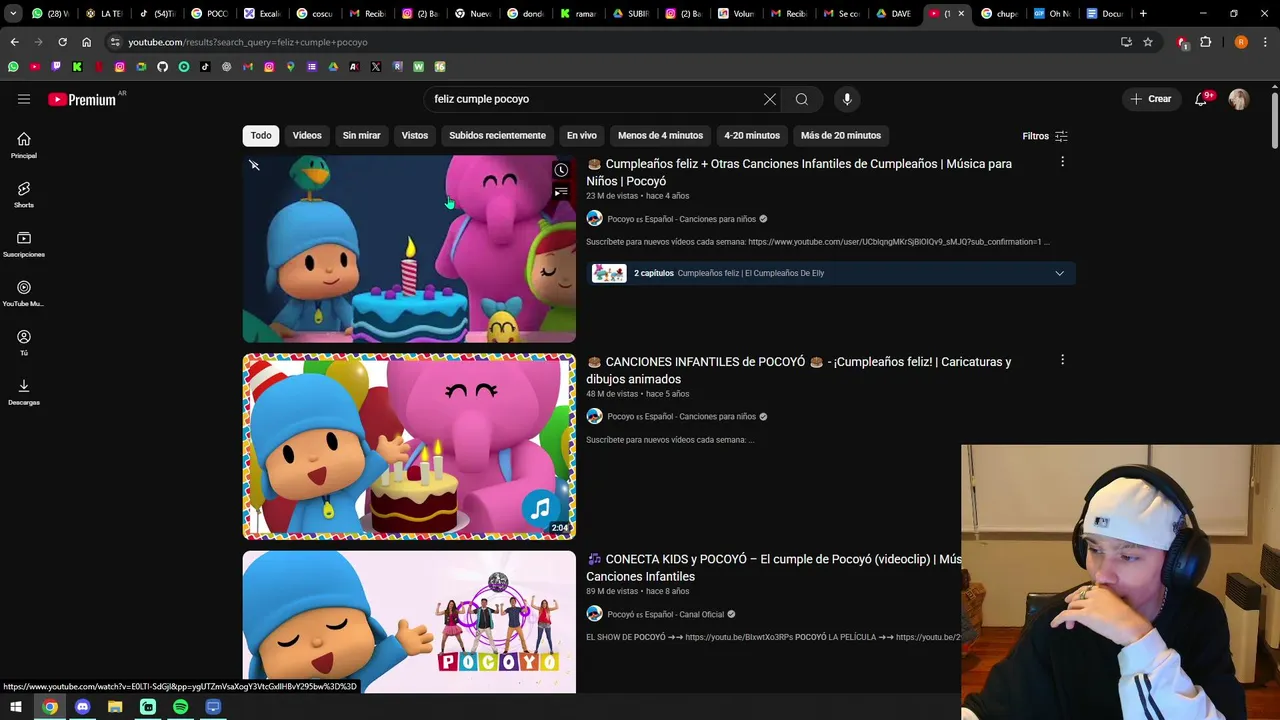Open the Crear create menu

(x=1150, y=99)
